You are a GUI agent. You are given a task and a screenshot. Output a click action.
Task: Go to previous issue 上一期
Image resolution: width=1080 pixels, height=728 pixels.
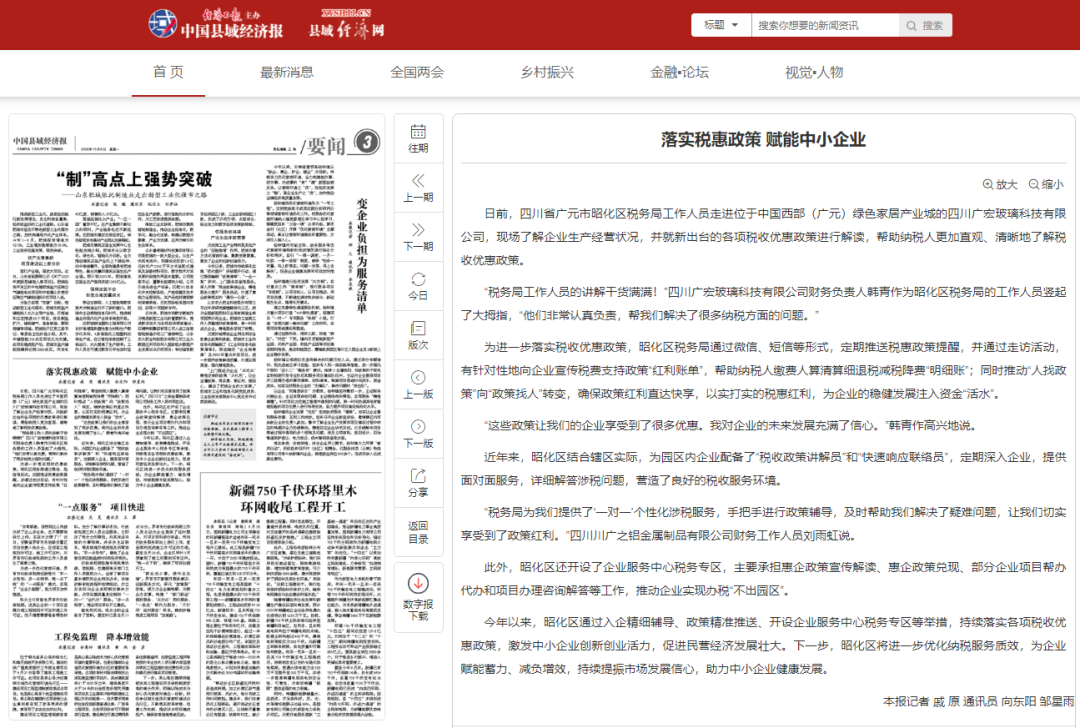coord(418,188)
